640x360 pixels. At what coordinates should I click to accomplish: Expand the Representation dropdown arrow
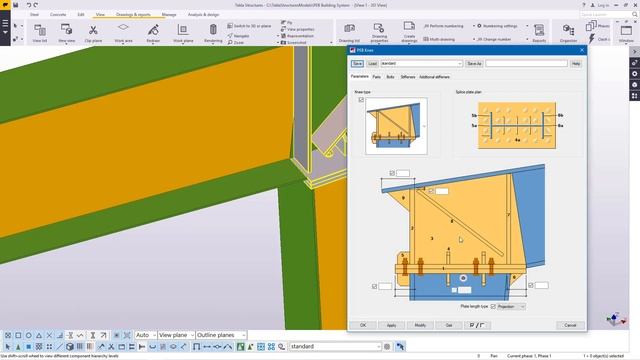click(278, 36)
